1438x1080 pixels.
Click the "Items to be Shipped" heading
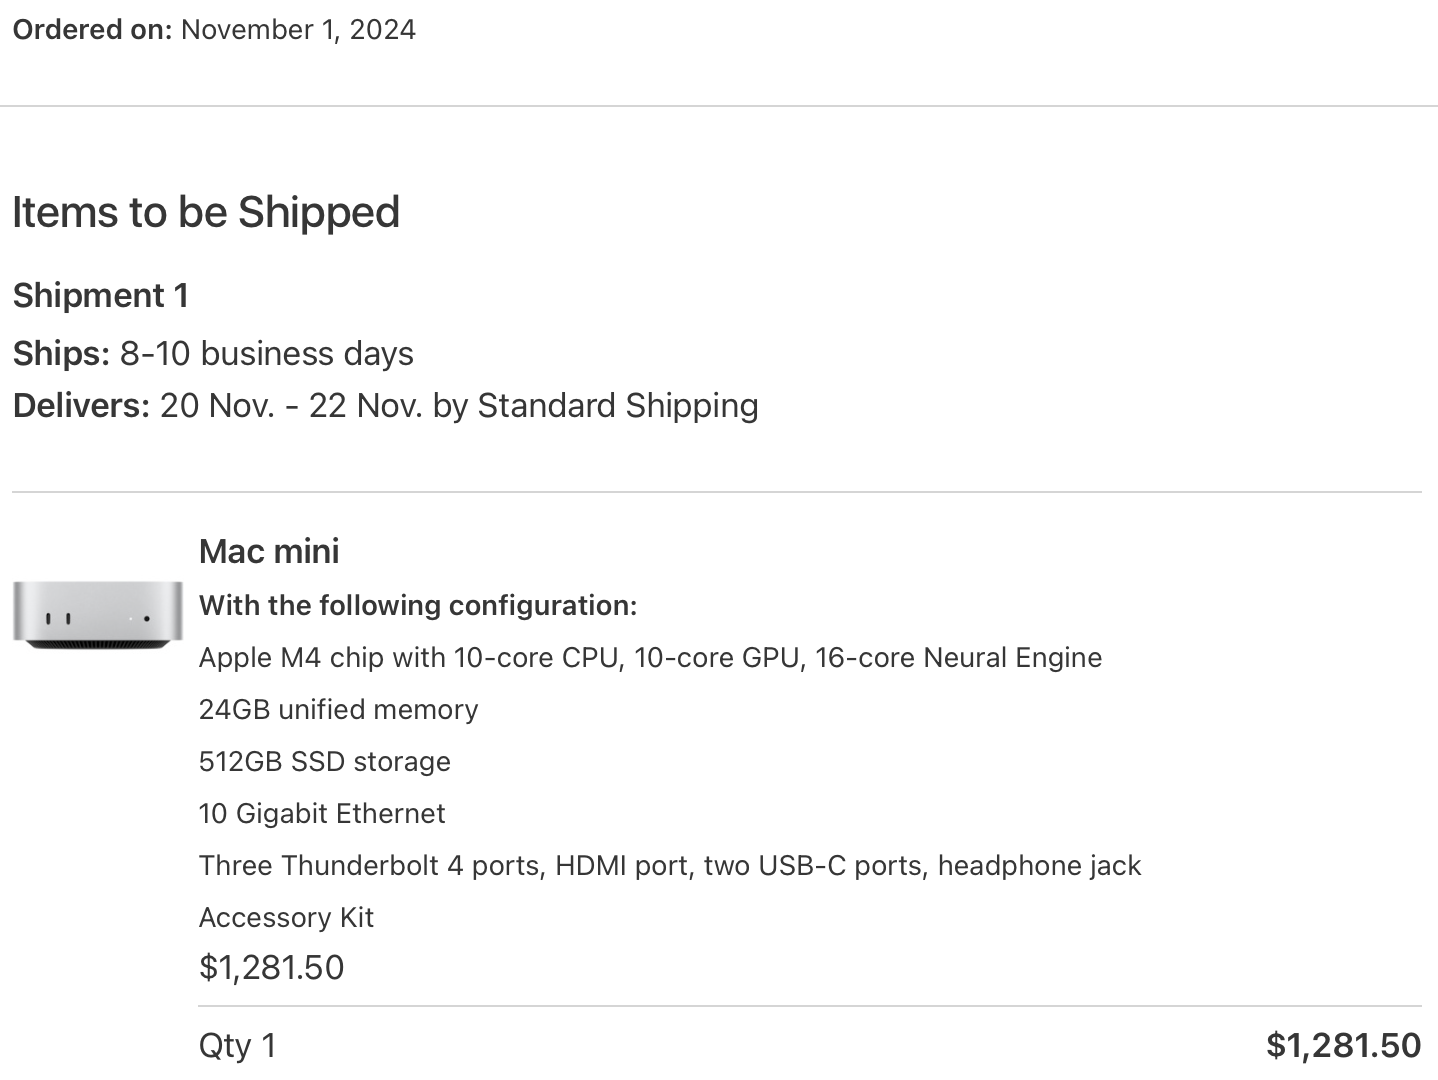[206, 212]
